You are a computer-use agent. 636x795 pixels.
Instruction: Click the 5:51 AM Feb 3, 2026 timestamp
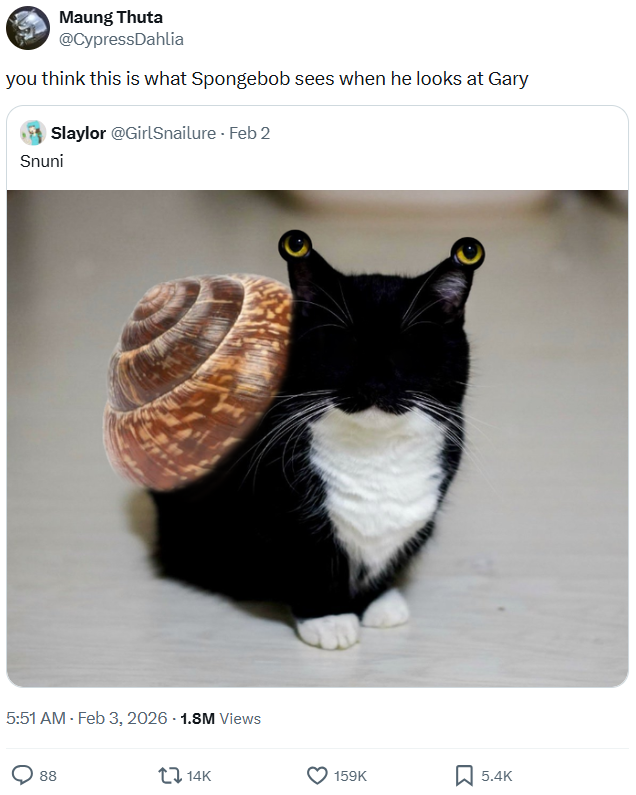[x=87, y=718]
